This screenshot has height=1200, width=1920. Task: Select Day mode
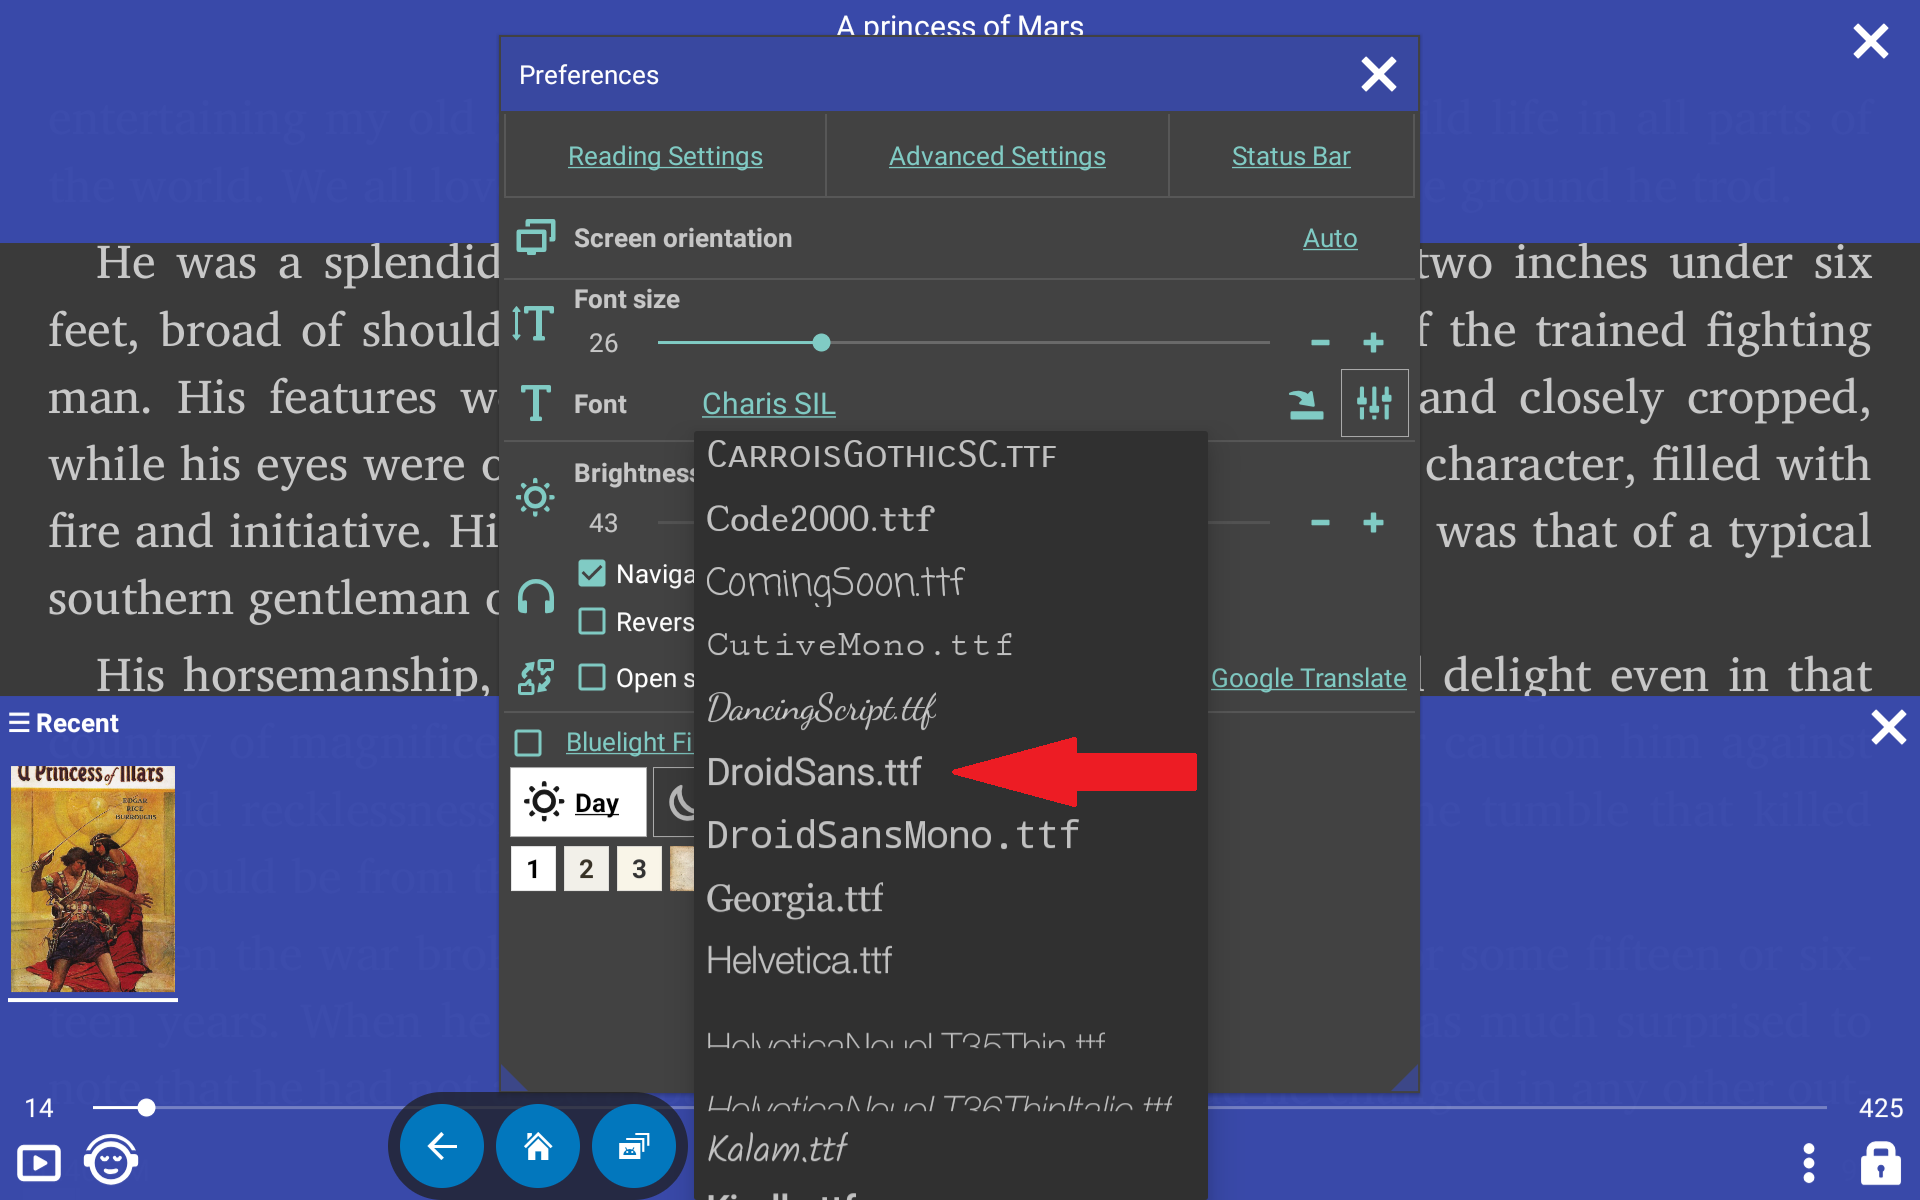coord(578,802)
